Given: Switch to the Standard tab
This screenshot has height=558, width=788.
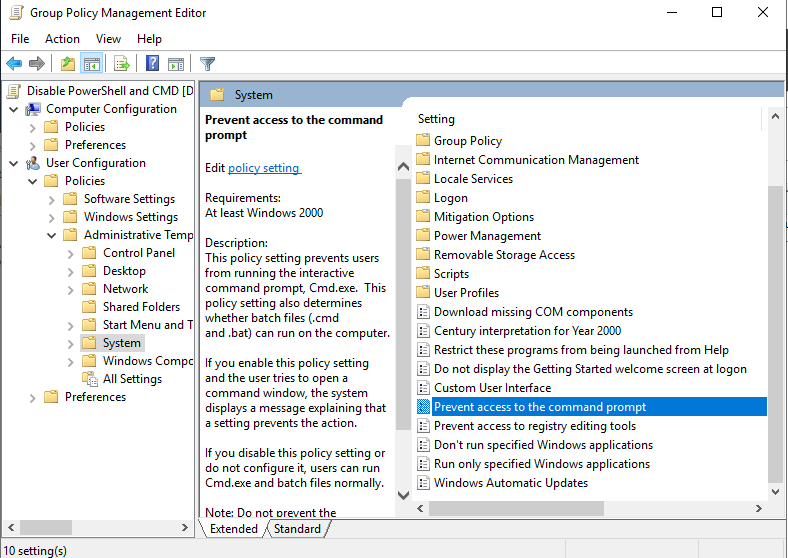Looking at the screenshot, I should 297,529.
